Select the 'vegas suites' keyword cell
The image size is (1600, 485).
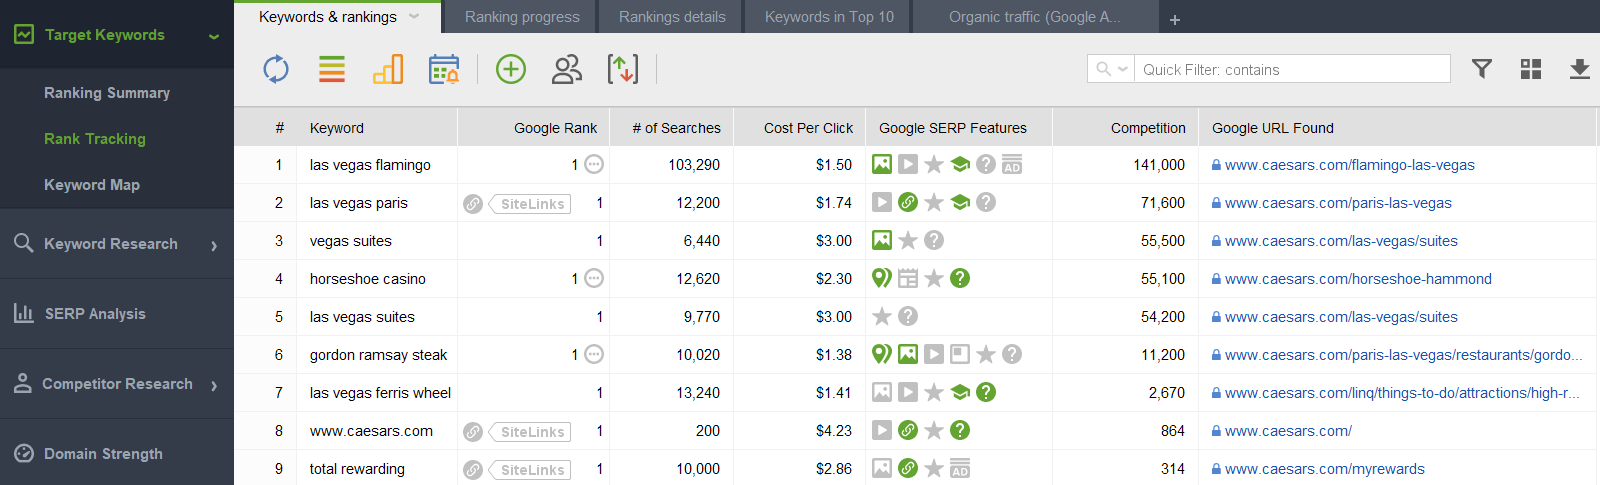pos(377,241)
